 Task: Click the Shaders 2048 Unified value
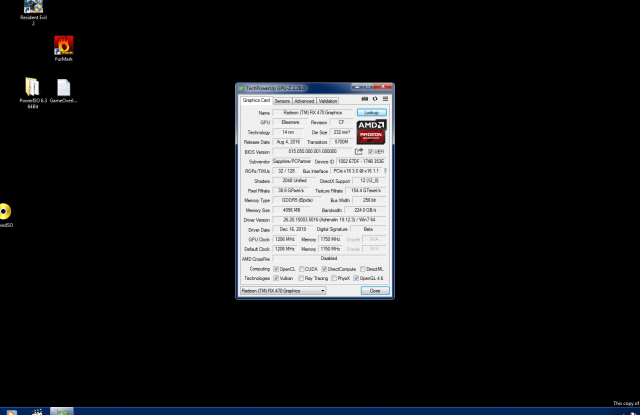pyautogui.click(x=294, y=181)
